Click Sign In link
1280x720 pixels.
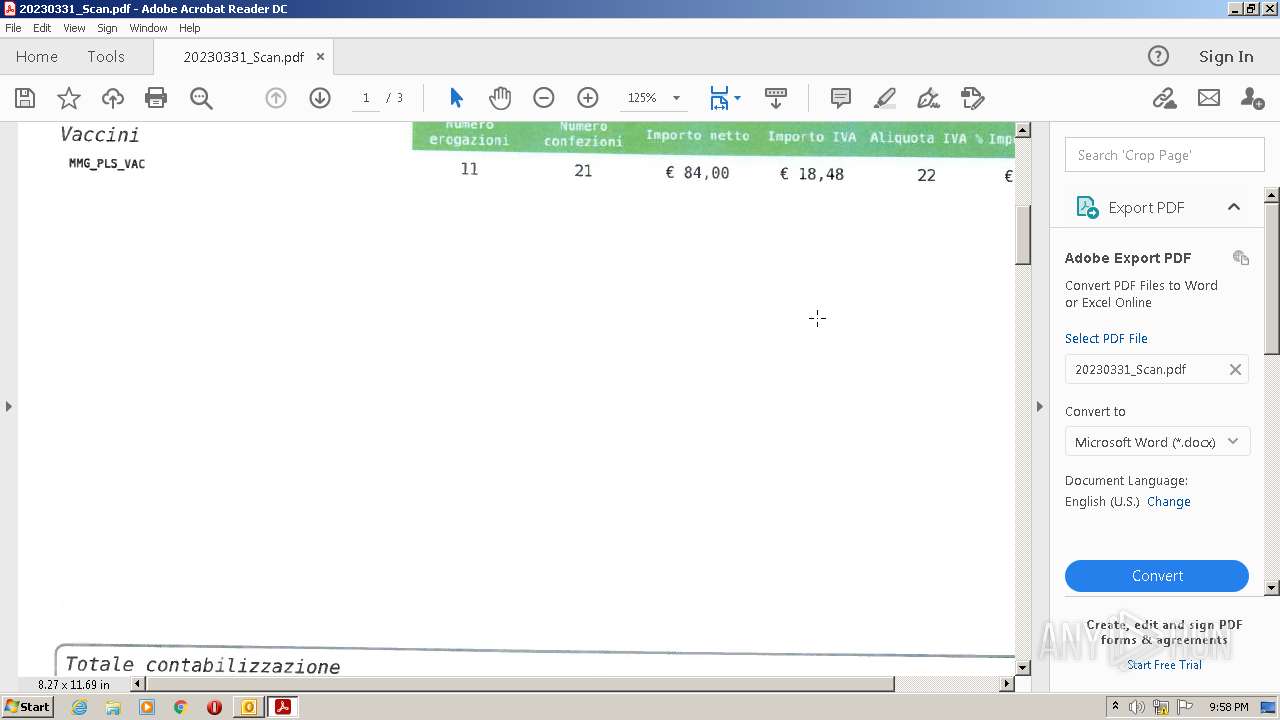click(x=1226, y=57)
